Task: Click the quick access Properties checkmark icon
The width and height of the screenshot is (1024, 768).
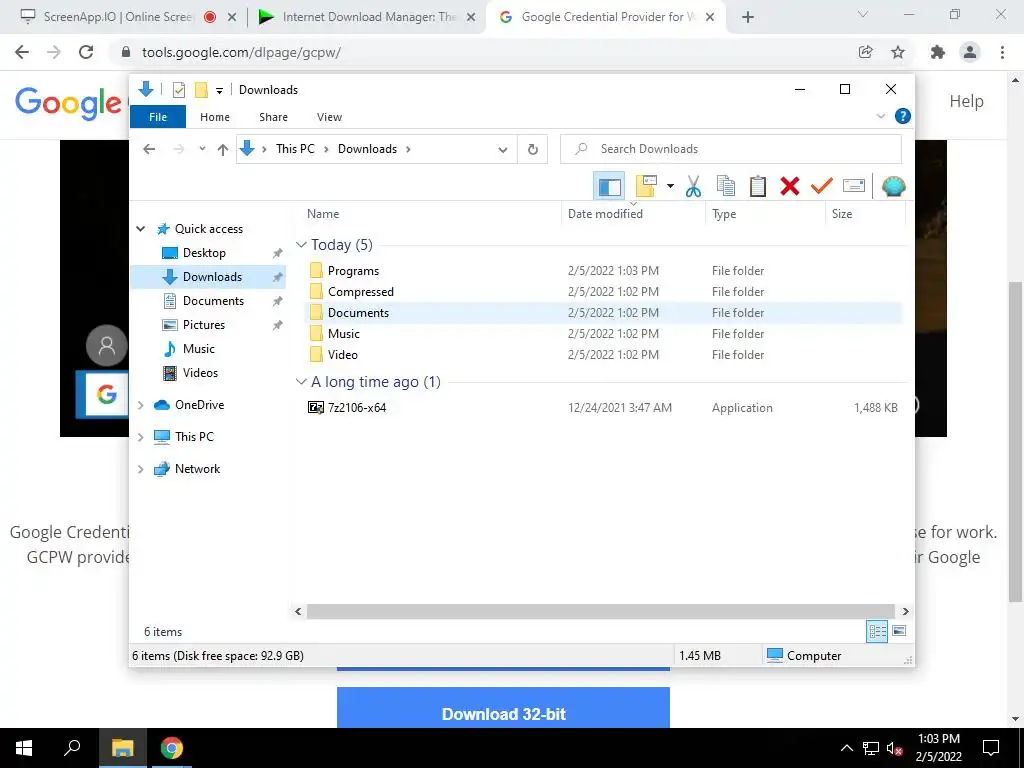Action: 178,90
